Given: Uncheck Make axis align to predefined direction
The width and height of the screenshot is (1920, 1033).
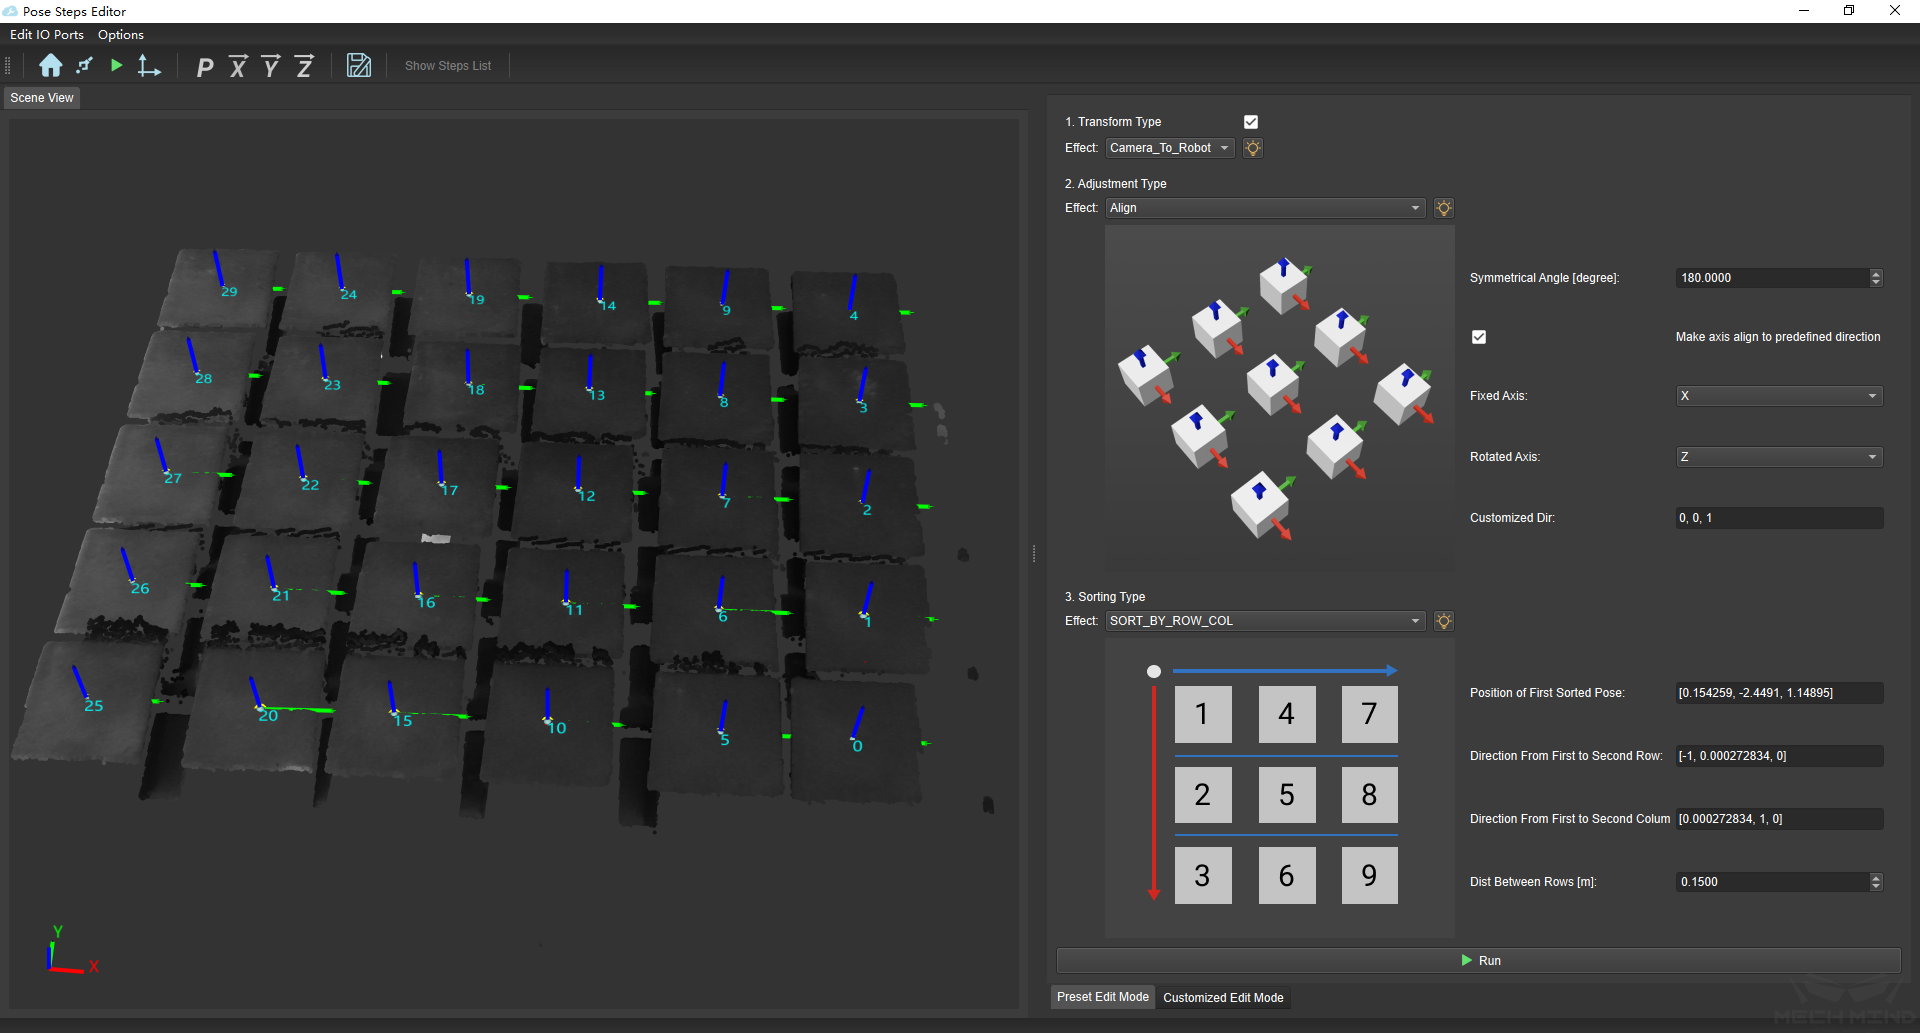Looking at the screenshot, I should pos(1479,337).
